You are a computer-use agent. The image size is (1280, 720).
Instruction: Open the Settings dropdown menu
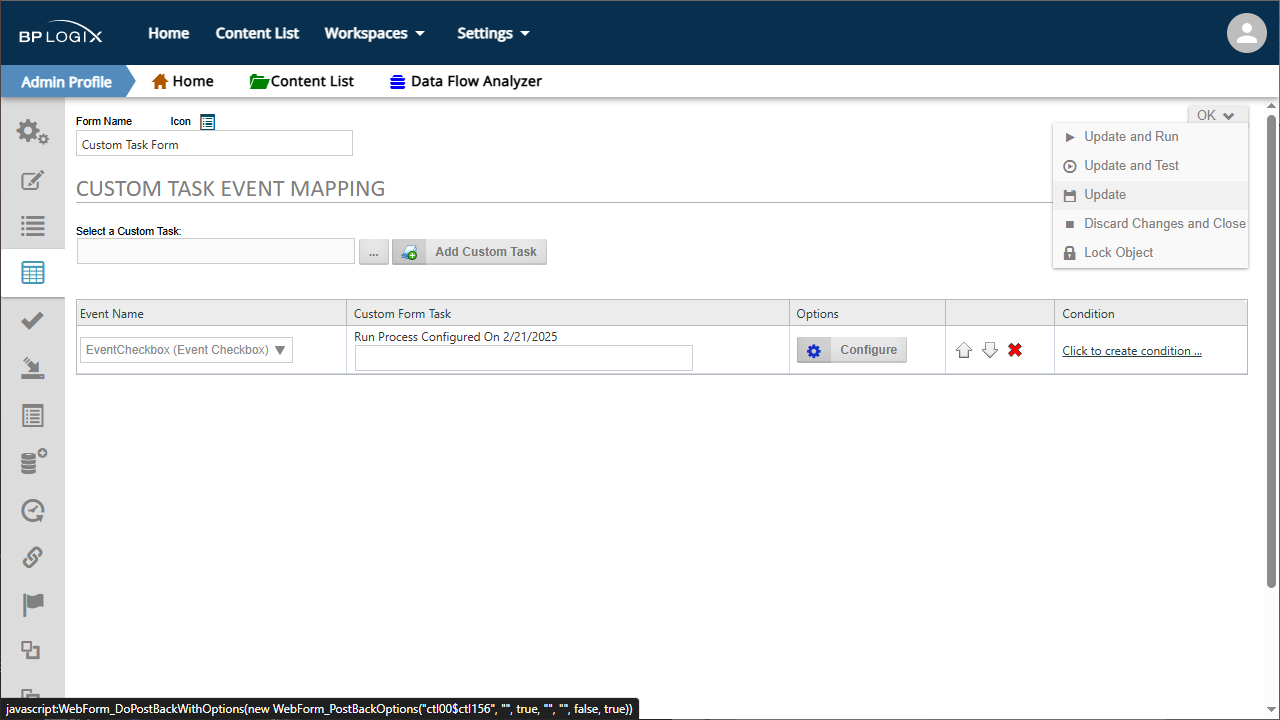[x=493, y=33]
